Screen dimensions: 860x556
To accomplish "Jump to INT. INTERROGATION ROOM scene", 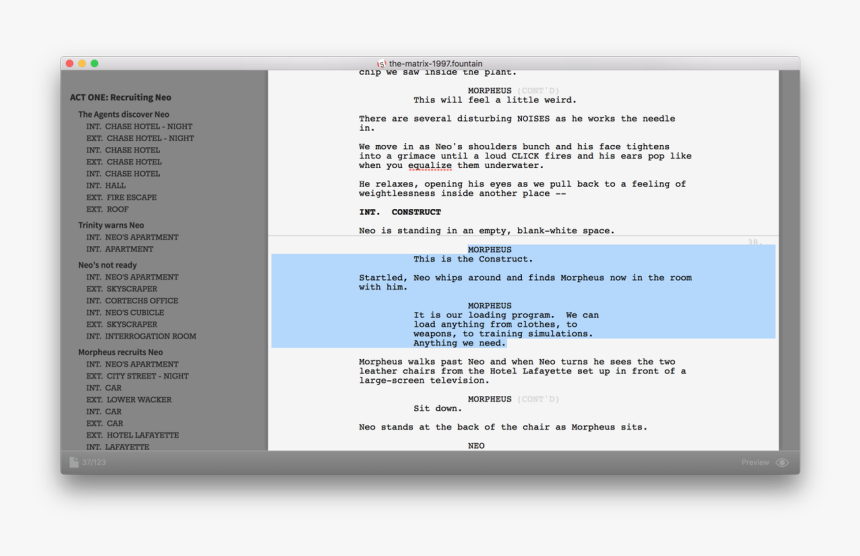I will tap(141, 336).
